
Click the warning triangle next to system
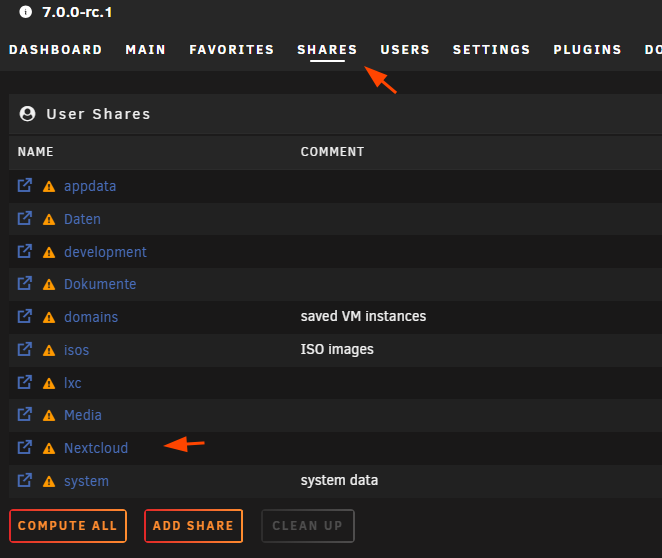click(x=49, y=481)
